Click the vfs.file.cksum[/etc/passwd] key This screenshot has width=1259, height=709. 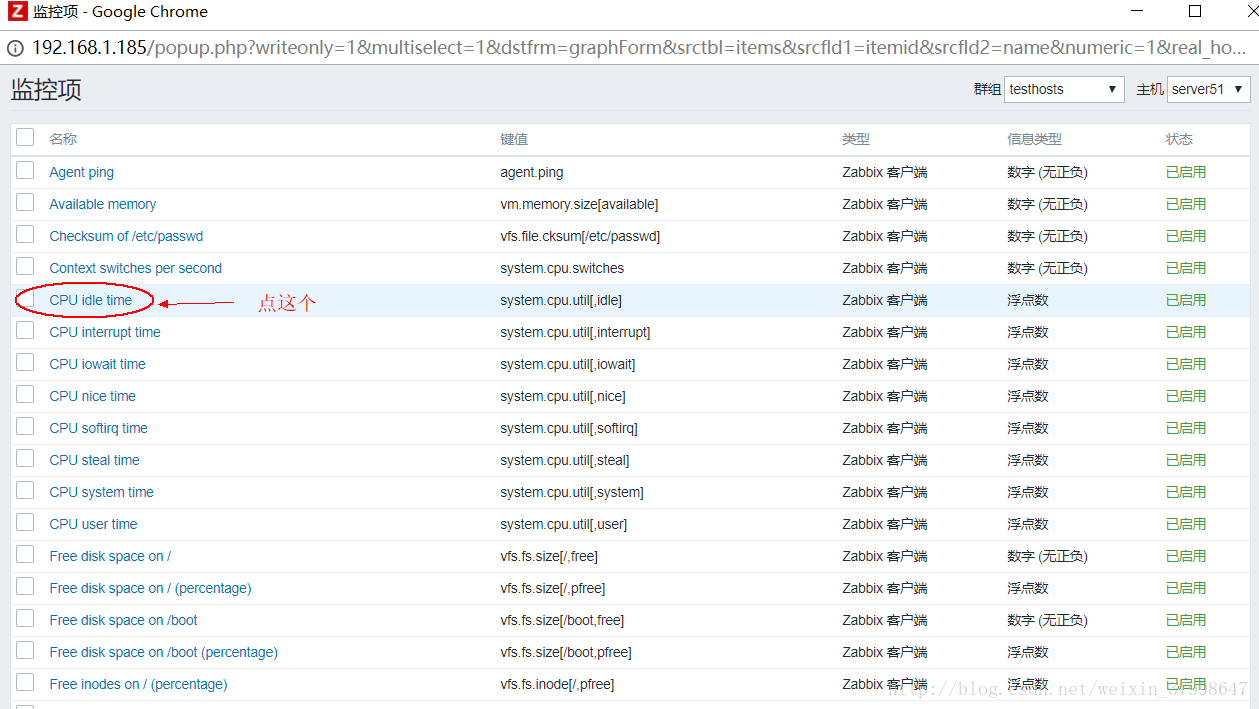580,236
